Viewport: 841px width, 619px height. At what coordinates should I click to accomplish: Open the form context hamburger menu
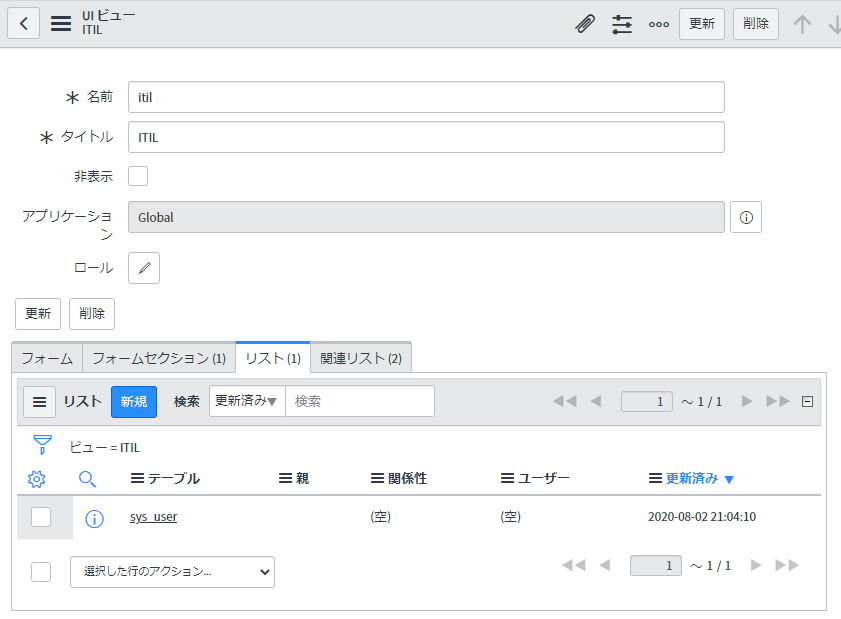click(61, 24)
